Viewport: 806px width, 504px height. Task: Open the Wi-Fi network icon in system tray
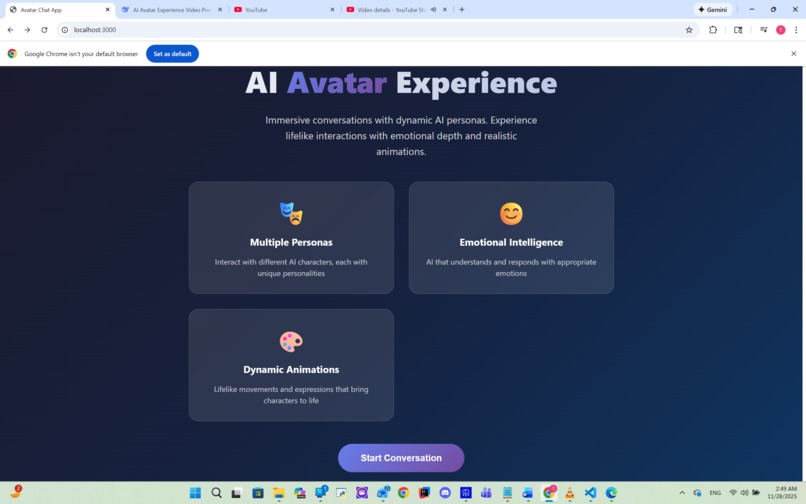click(733, 493)
